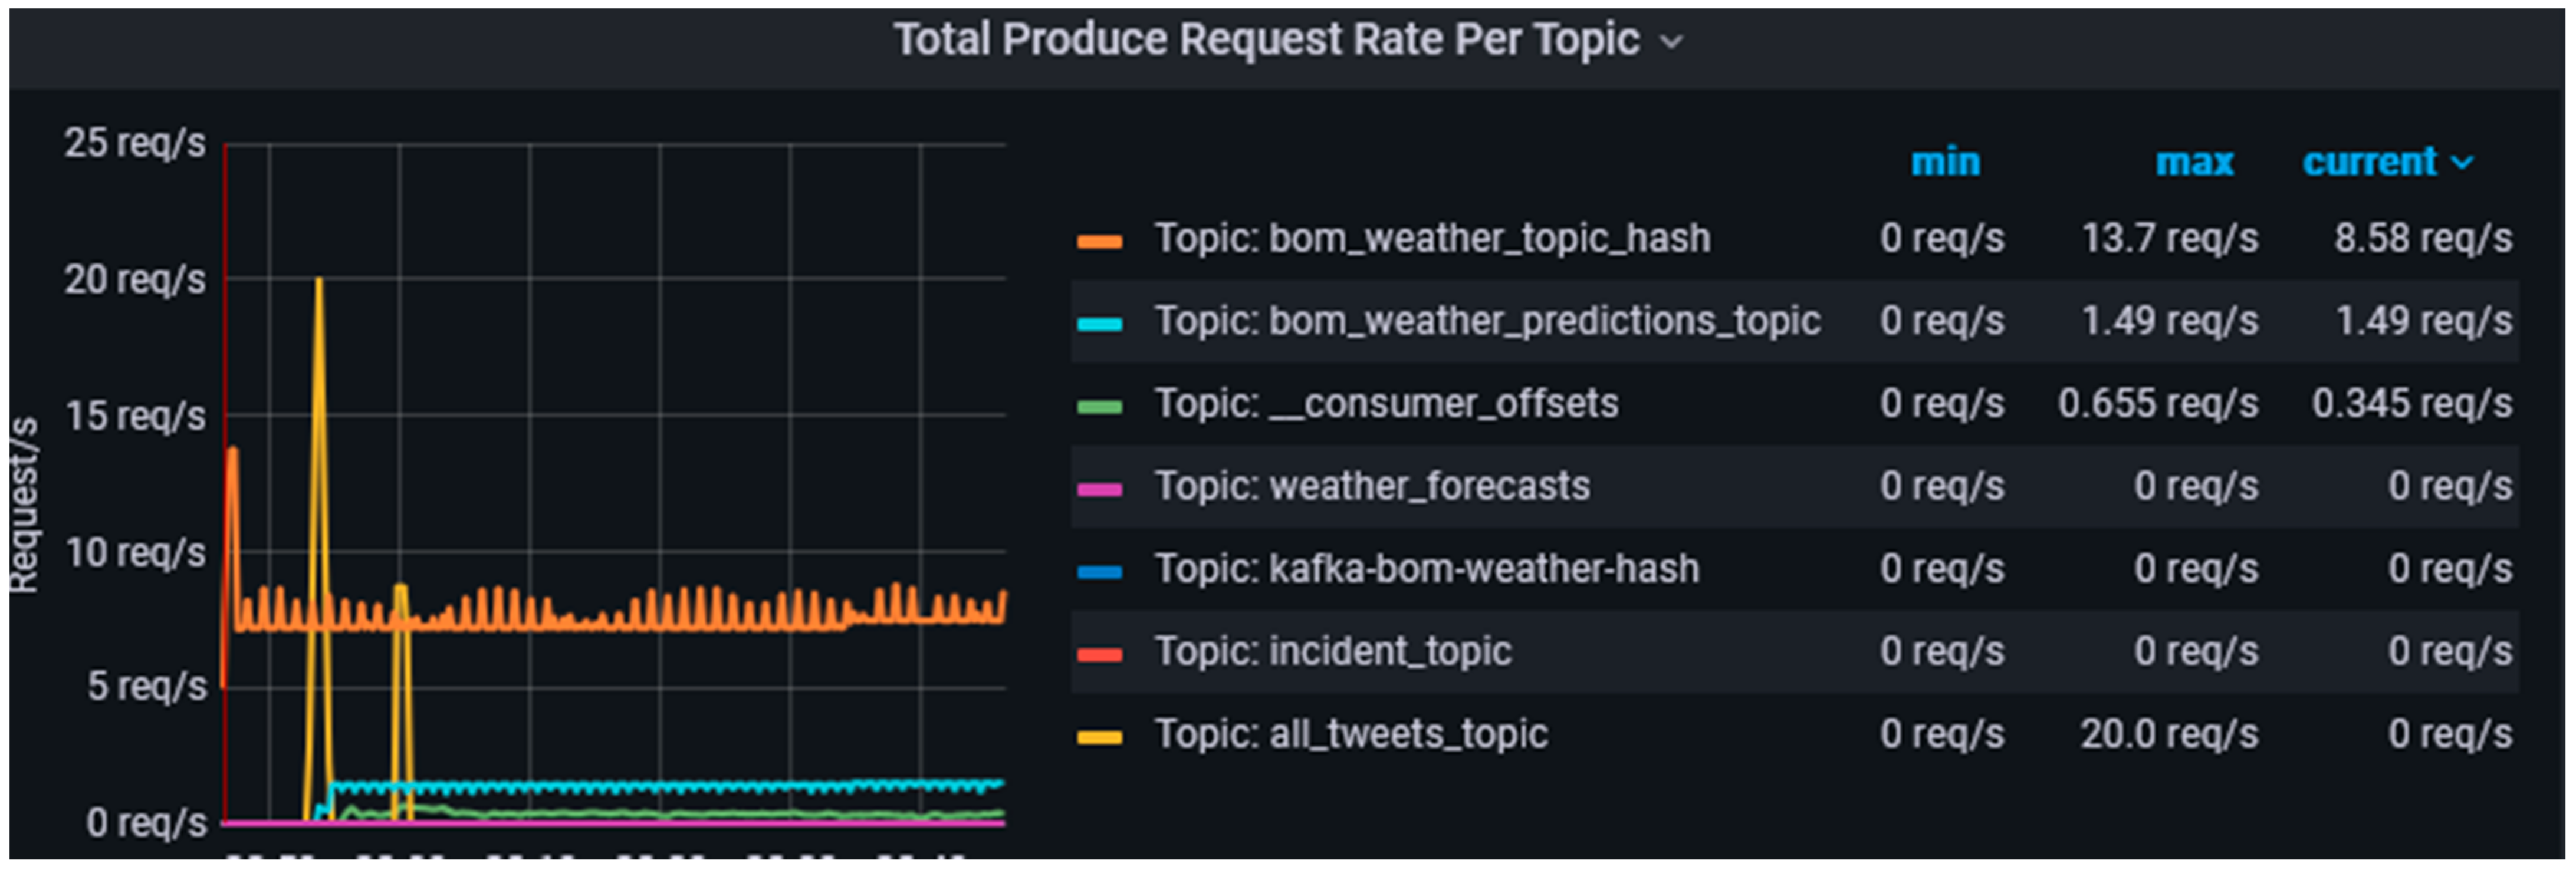
Task: Click yellow swatch for all_tweets_topic series
Action: [x=1099, y=738]
